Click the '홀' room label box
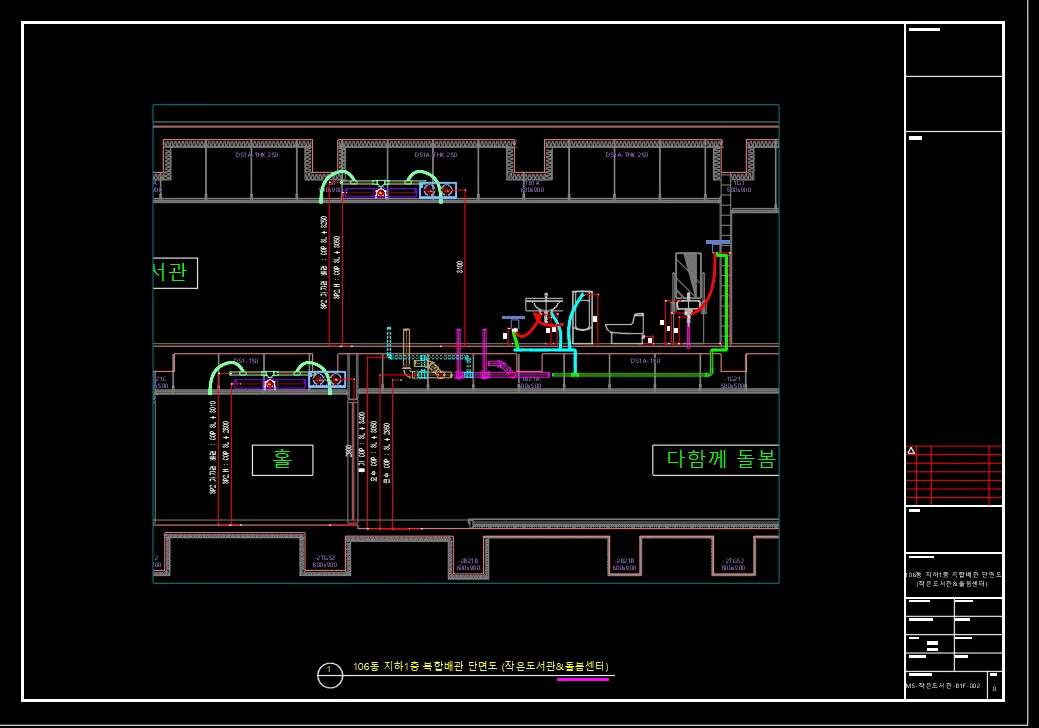This screenshot has width=1039, height=728. (282, 460)
